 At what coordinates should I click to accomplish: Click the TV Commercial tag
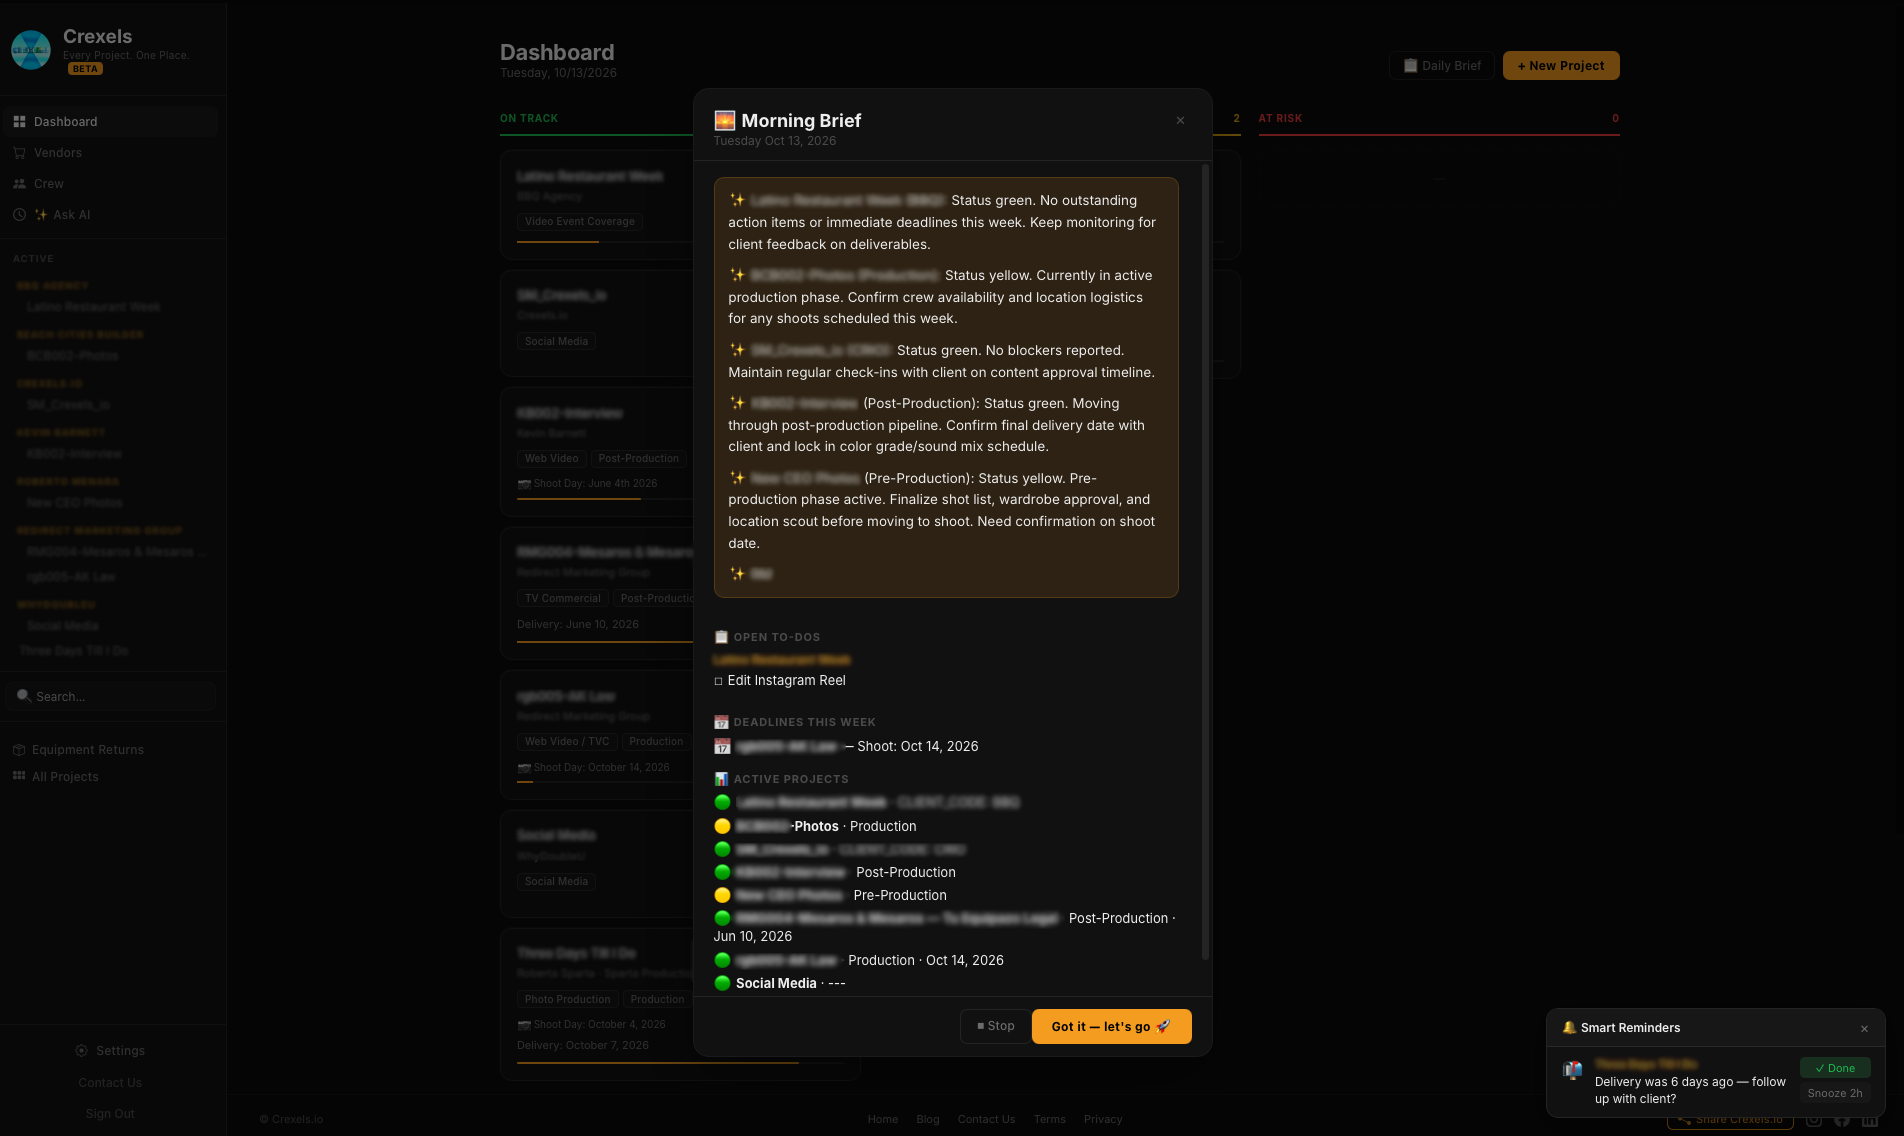[x=563, y=599]
